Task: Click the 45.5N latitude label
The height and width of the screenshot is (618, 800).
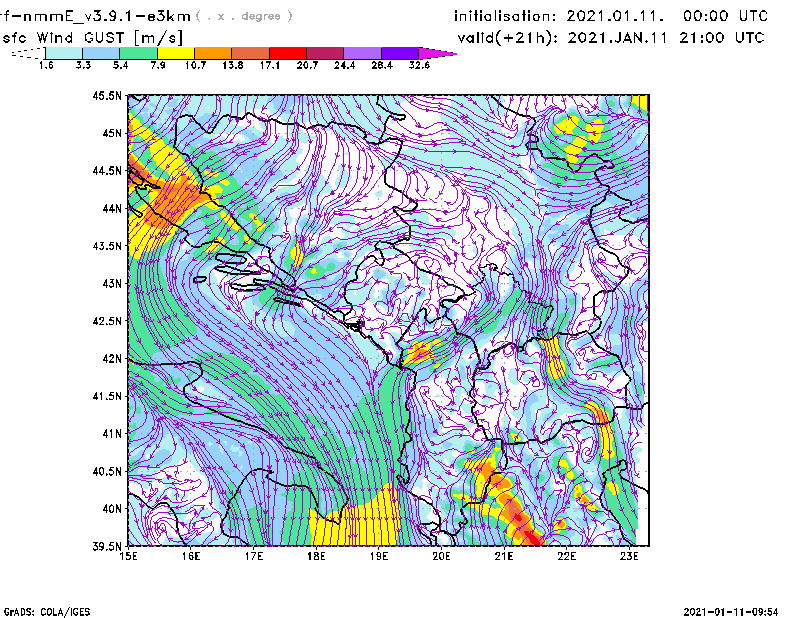Action: [x=107, y=95]
